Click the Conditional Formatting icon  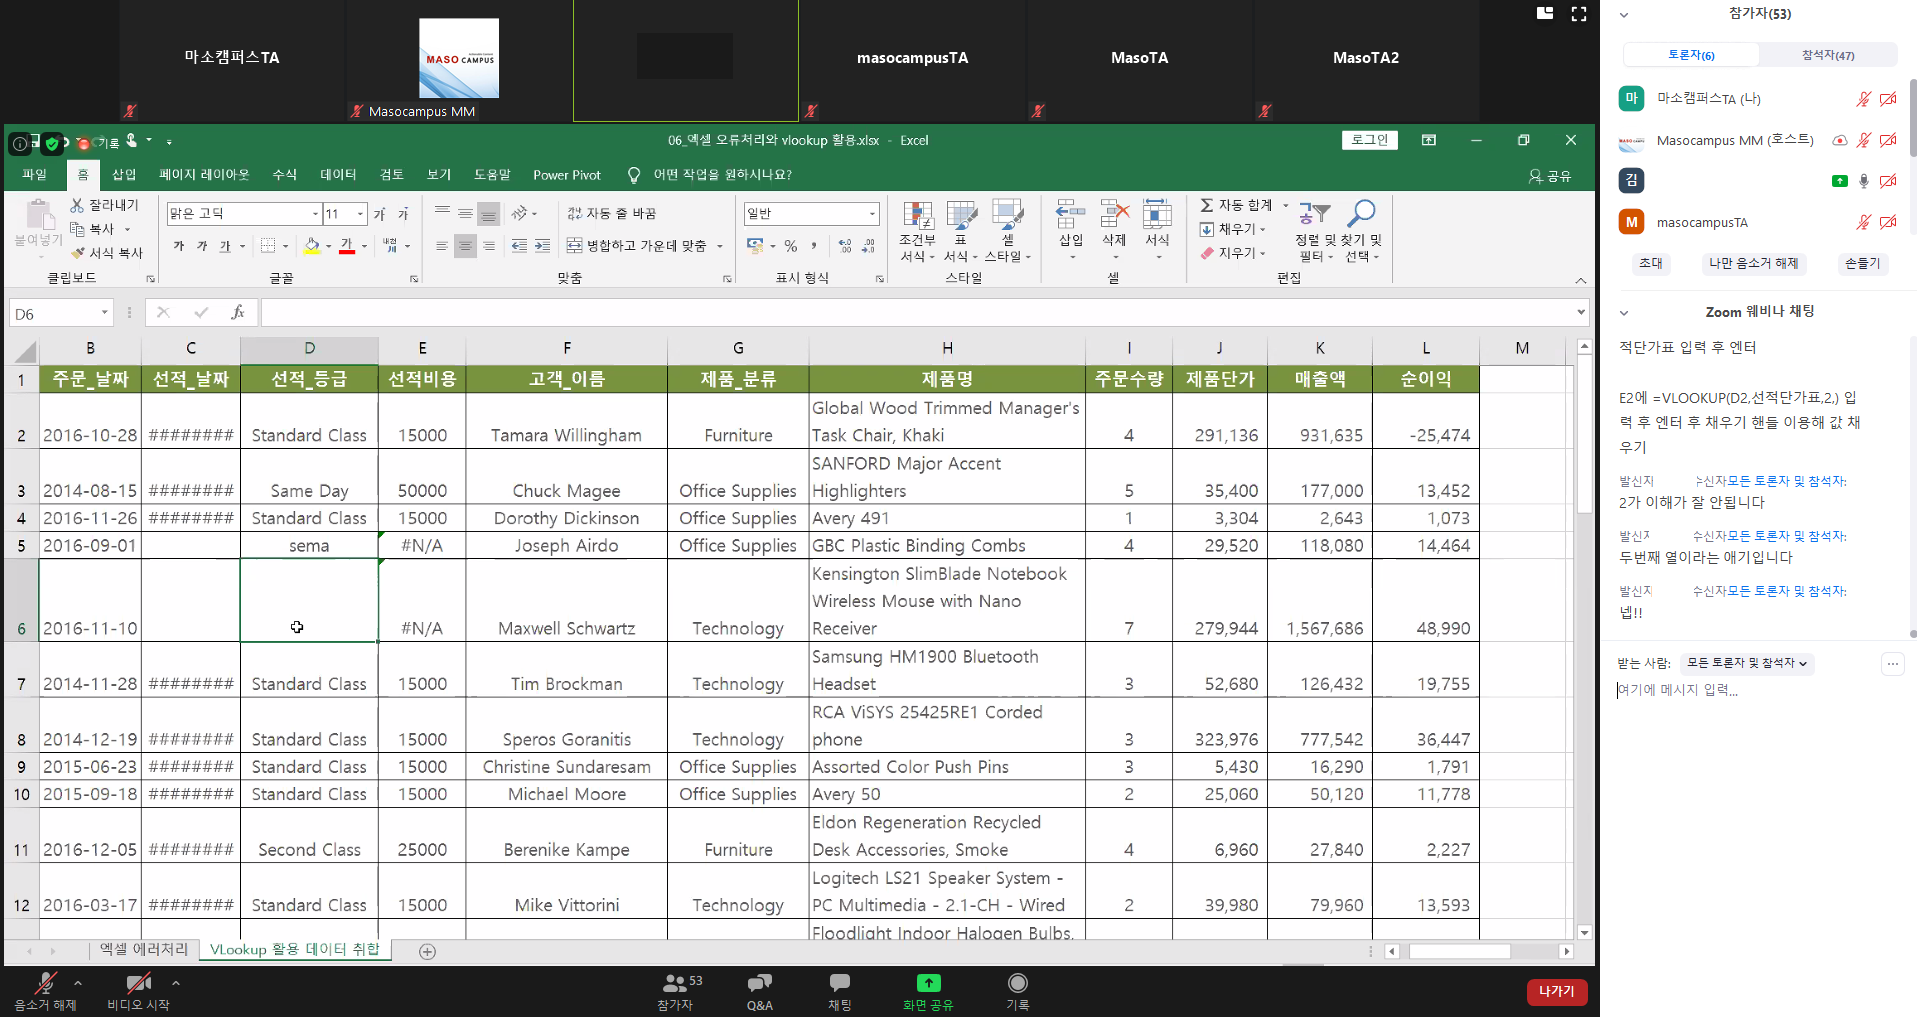pyautogui.click(x=917, y=216)
